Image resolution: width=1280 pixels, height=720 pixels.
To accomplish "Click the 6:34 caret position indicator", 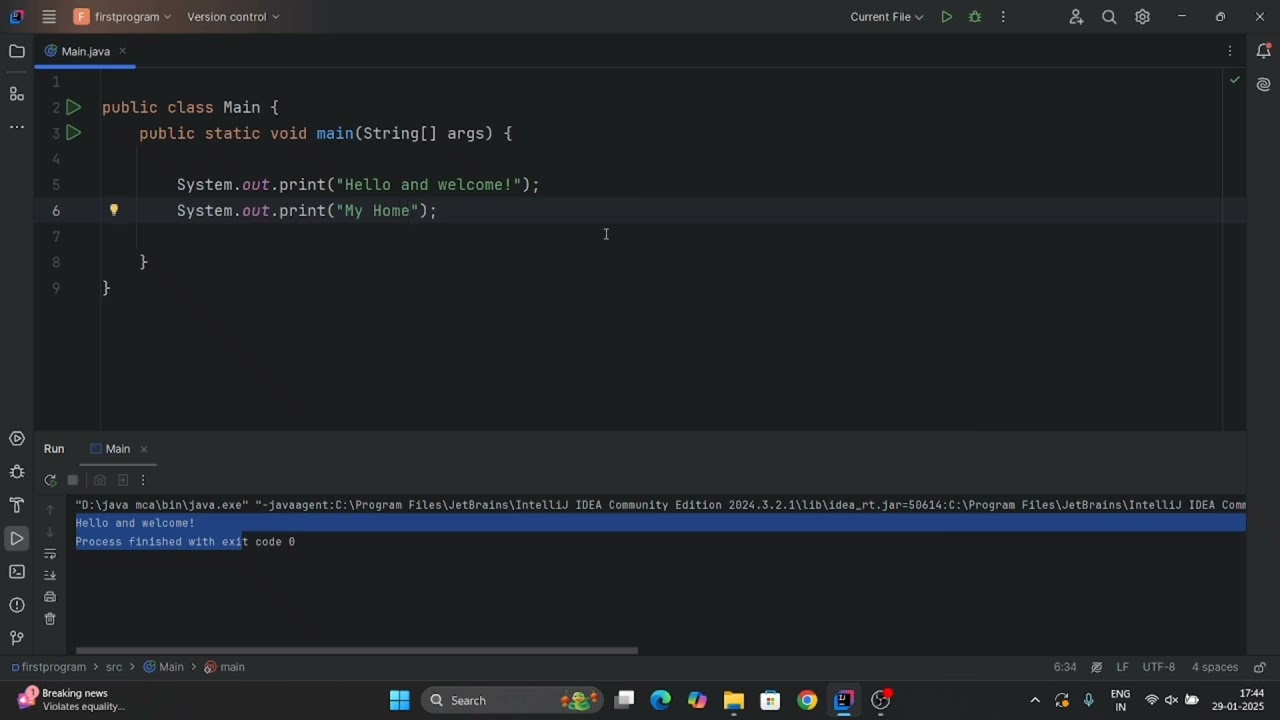I will click(1065, 667).
